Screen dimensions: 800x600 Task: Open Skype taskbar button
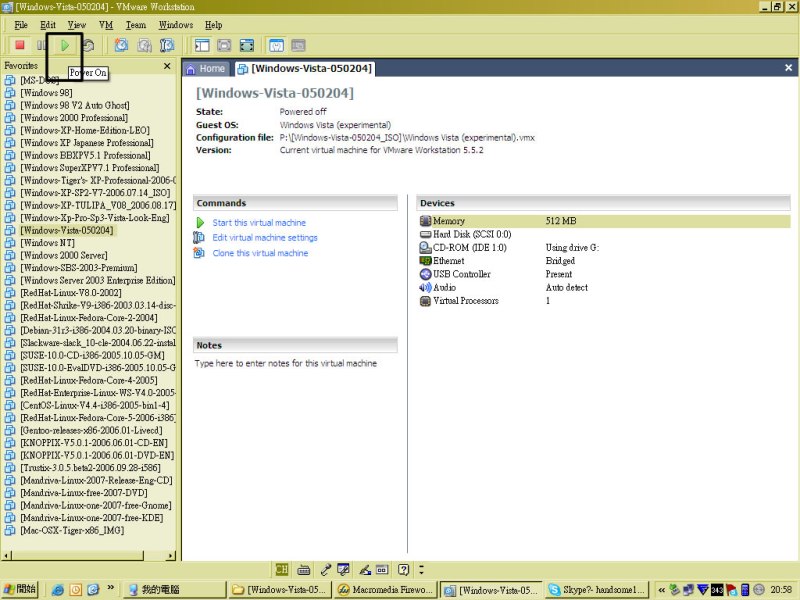tap(596, 589)
